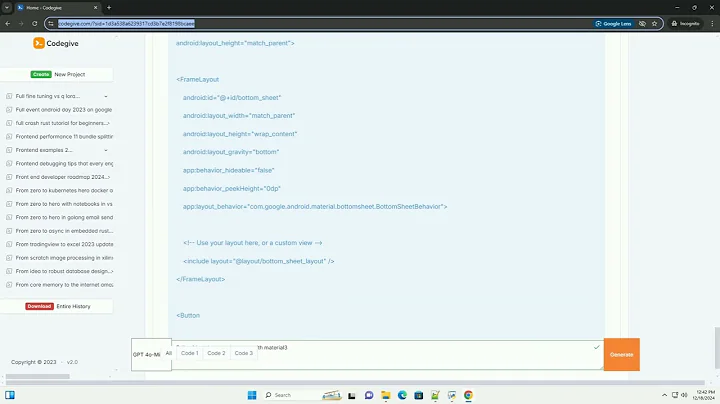Click the document icon beside 'Full event android day'

point(9,110)
